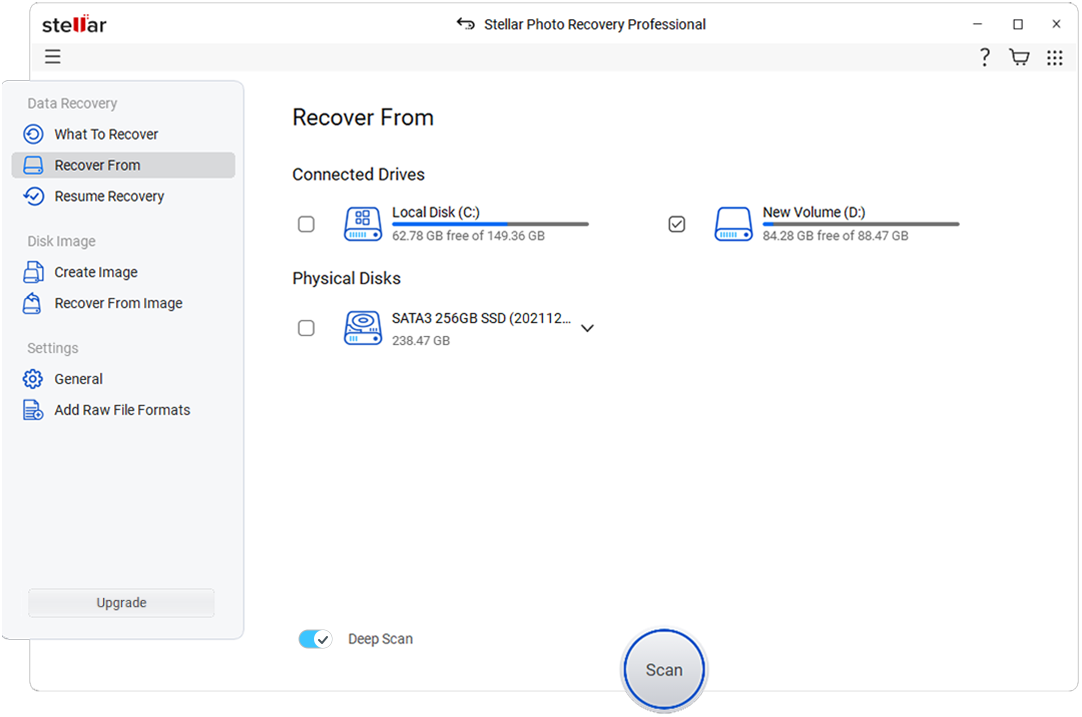Open the apps grid menu
Image resolution: width=1082 pixels, height=717 pixels.
pos(1054,57)
